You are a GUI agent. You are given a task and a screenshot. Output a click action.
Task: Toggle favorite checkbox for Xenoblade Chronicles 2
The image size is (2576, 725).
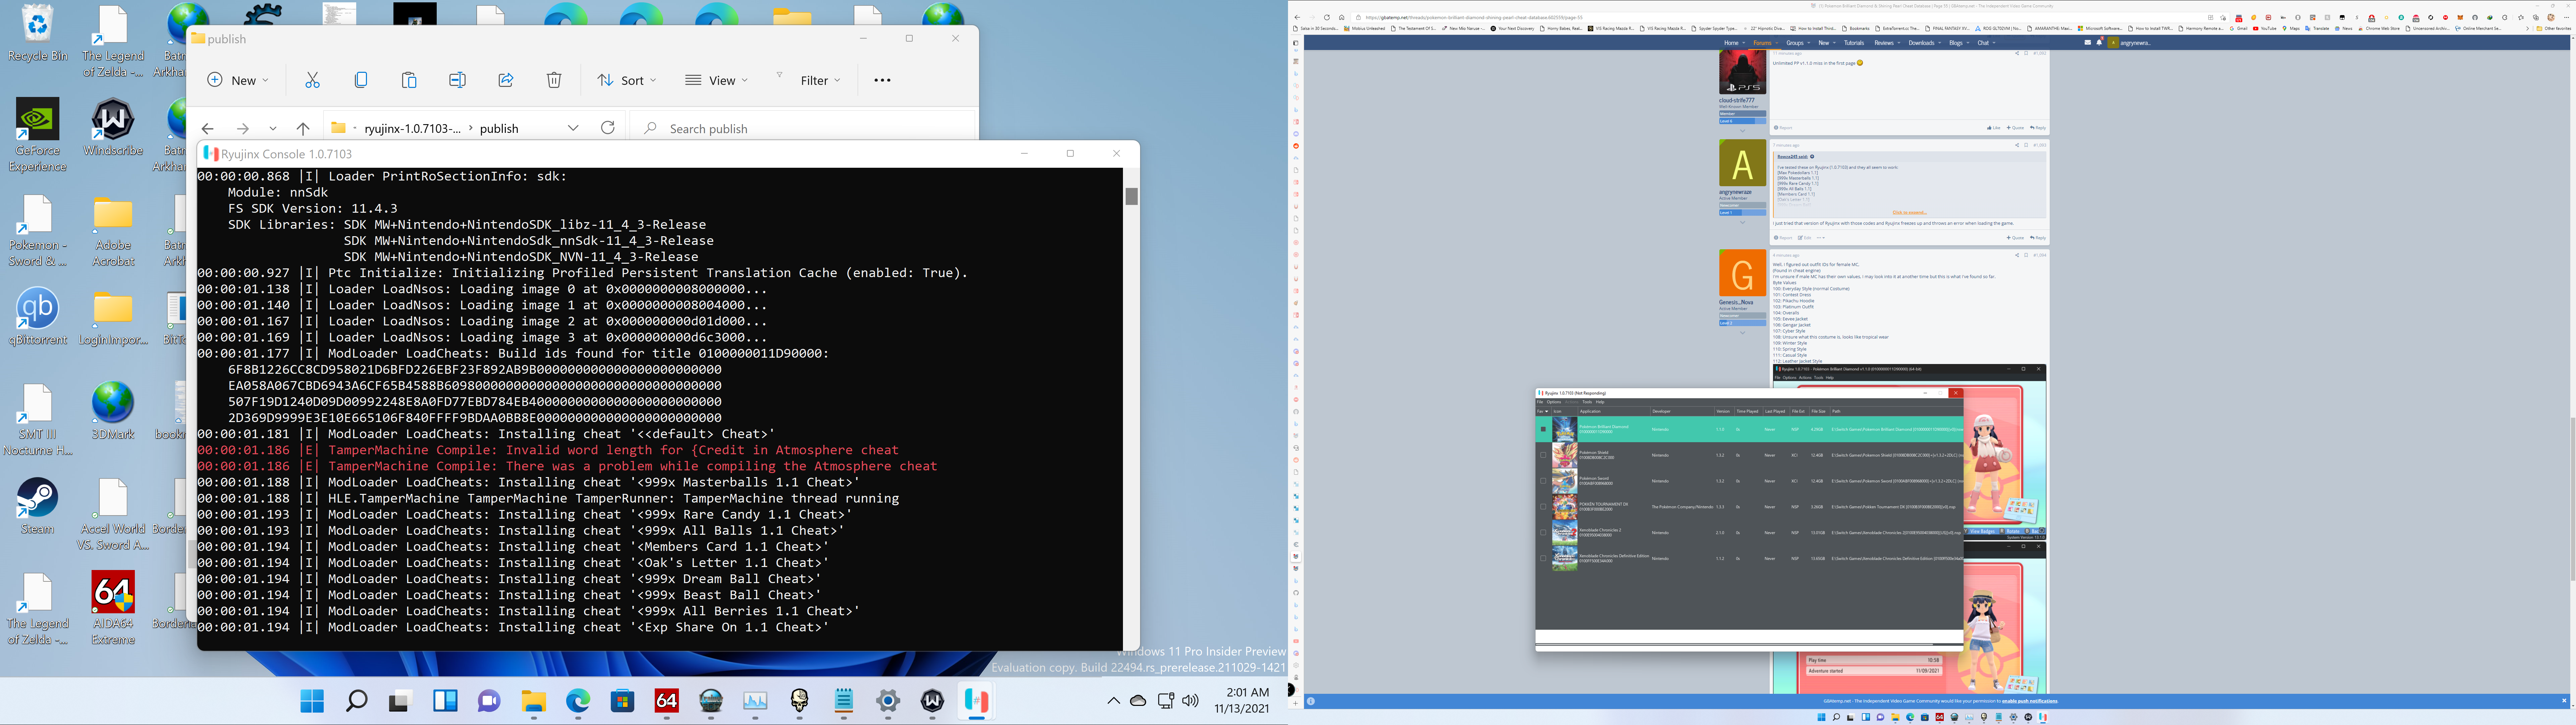[x=1543, y=533]
